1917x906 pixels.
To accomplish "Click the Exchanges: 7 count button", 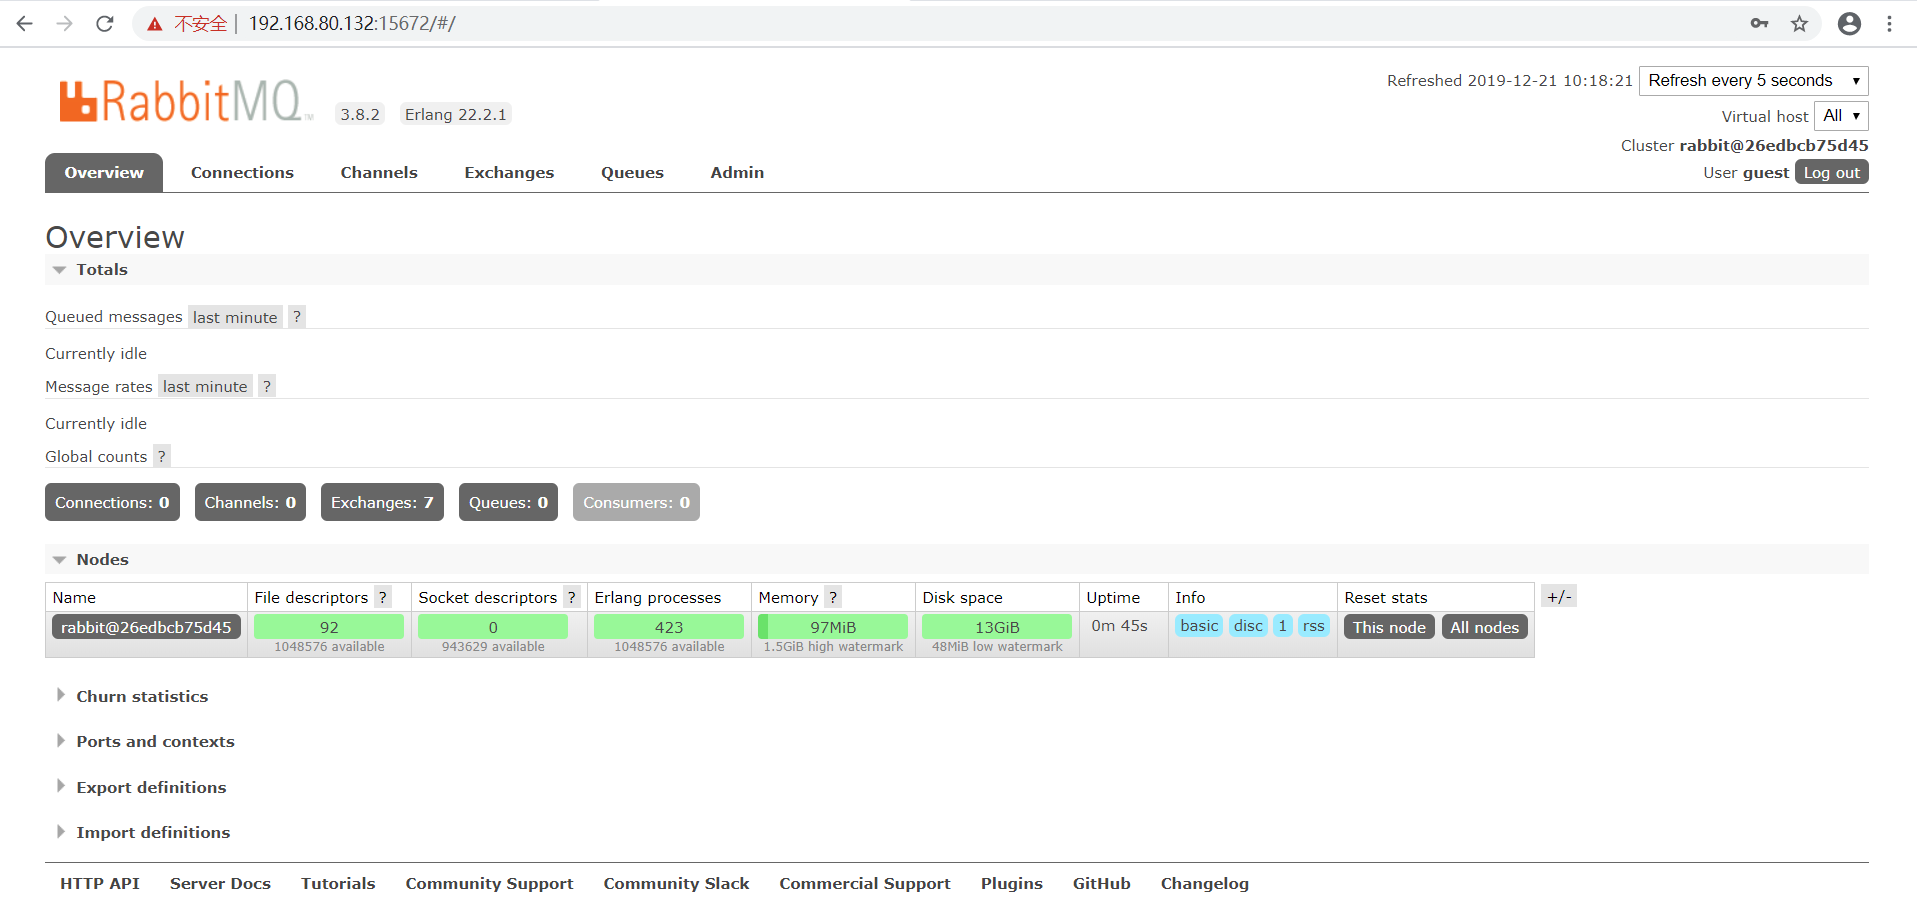I will [x=382, y=503].
